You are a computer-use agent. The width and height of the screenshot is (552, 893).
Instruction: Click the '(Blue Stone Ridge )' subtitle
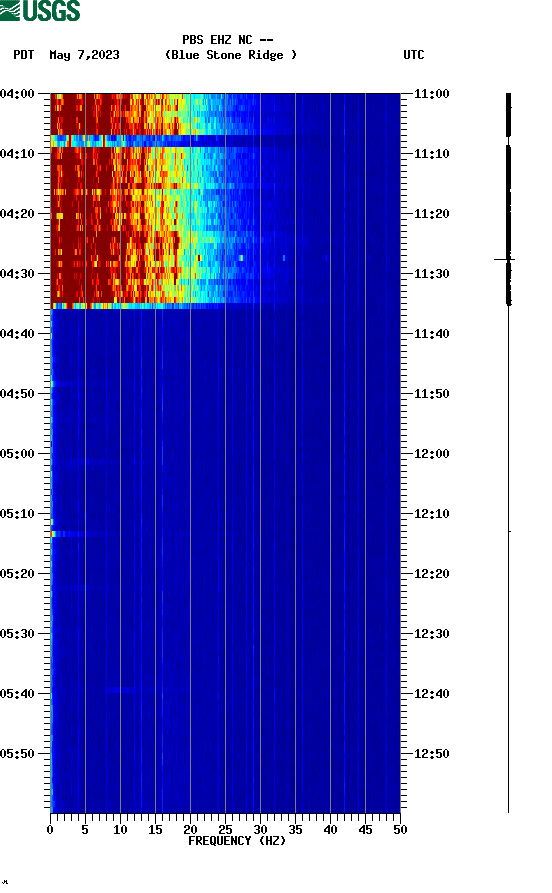point(231,55)
